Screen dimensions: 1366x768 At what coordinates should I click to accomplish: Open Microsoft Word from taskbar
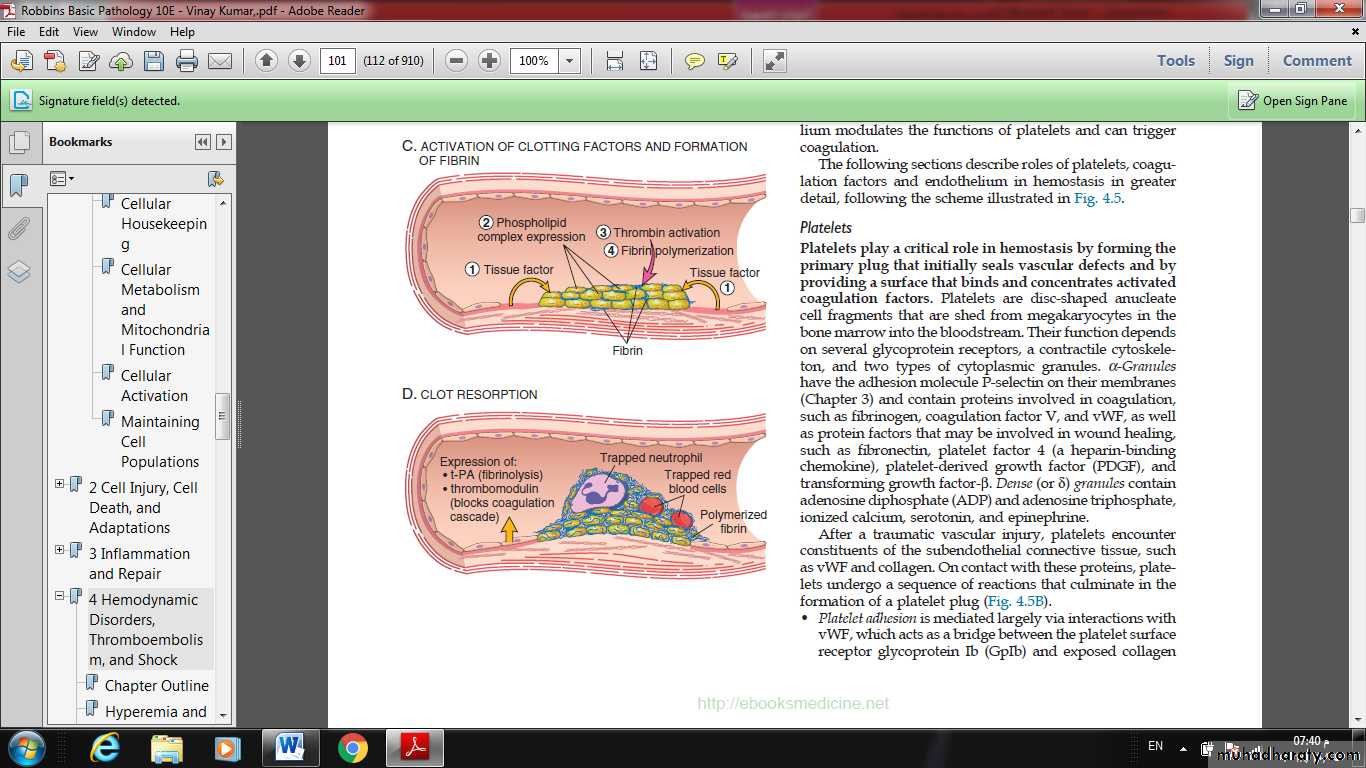289,746
